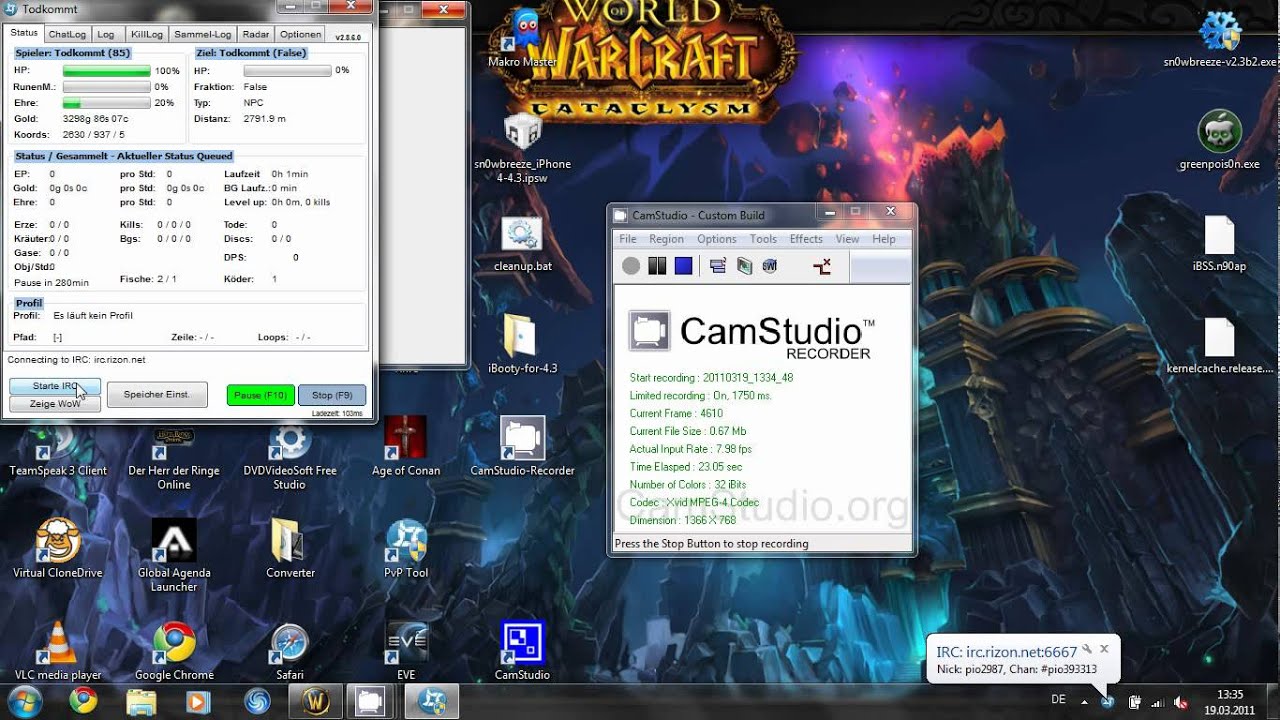The image size is (1280, 720).
Task: Toggle CamStudio compact view icon
Action: tap(717, 266)
